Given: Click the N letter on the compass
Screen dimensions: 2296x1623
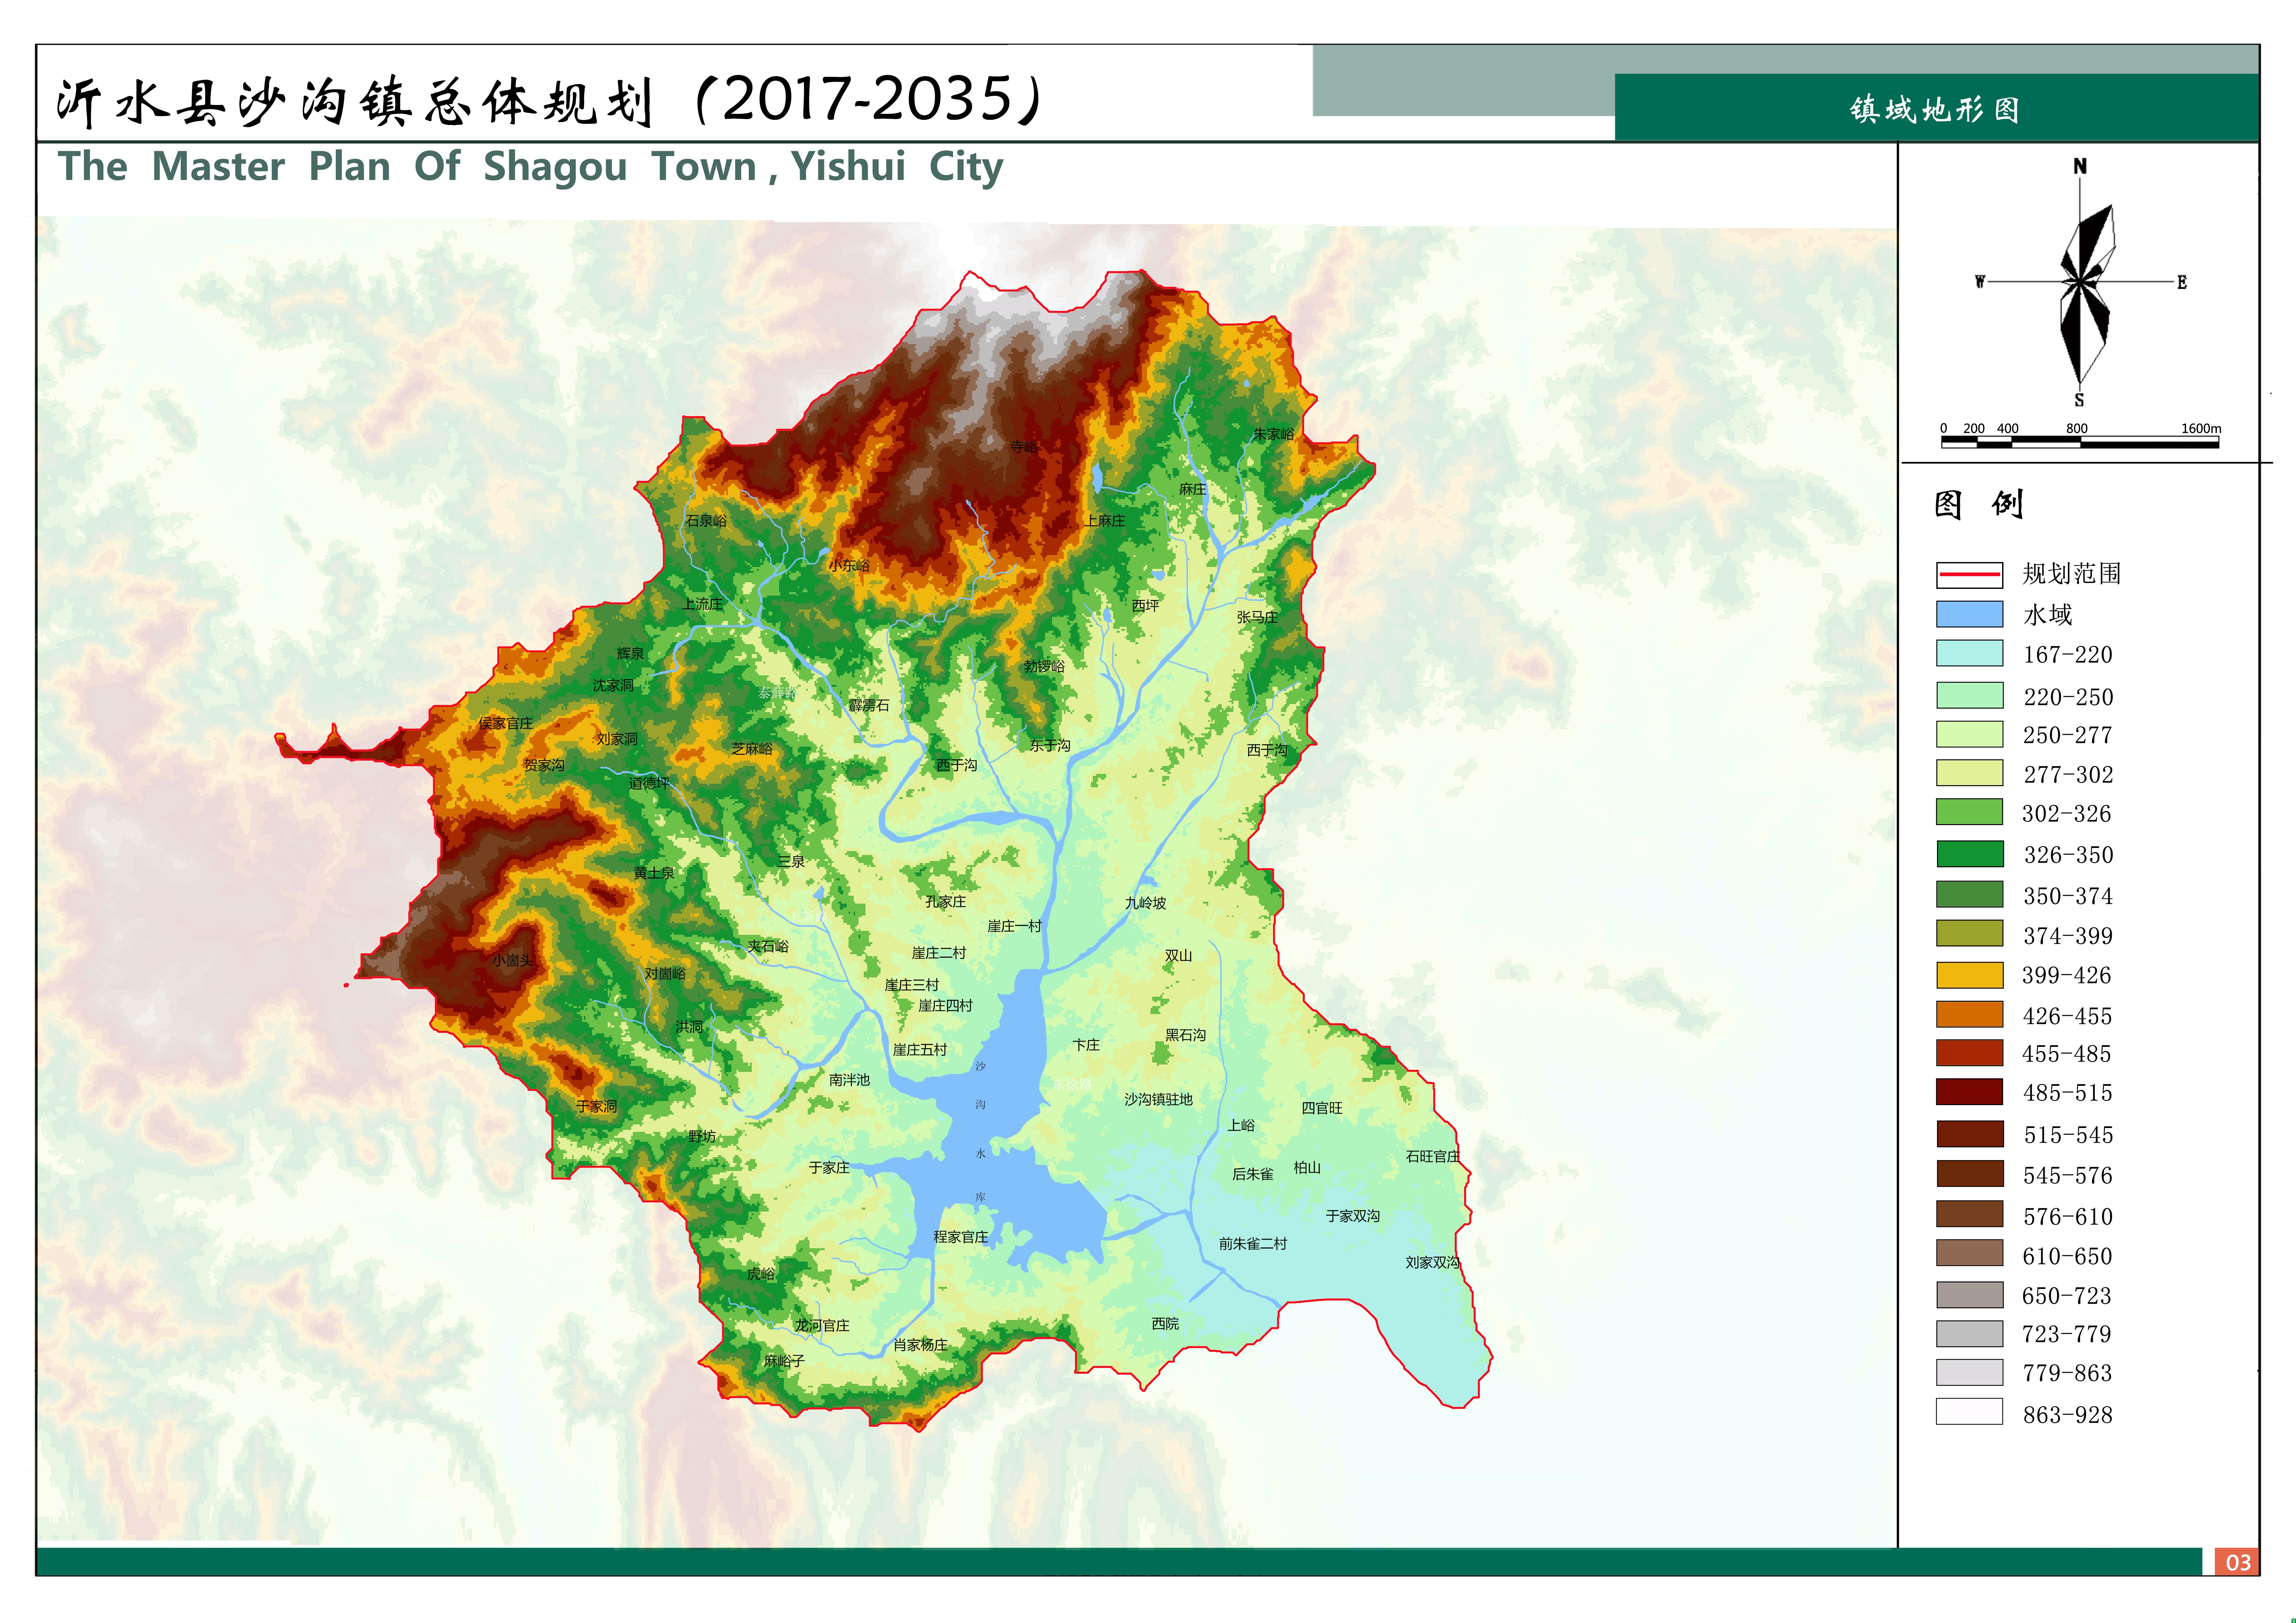Looking at the screenshot, I should [x=2080, y=166].
